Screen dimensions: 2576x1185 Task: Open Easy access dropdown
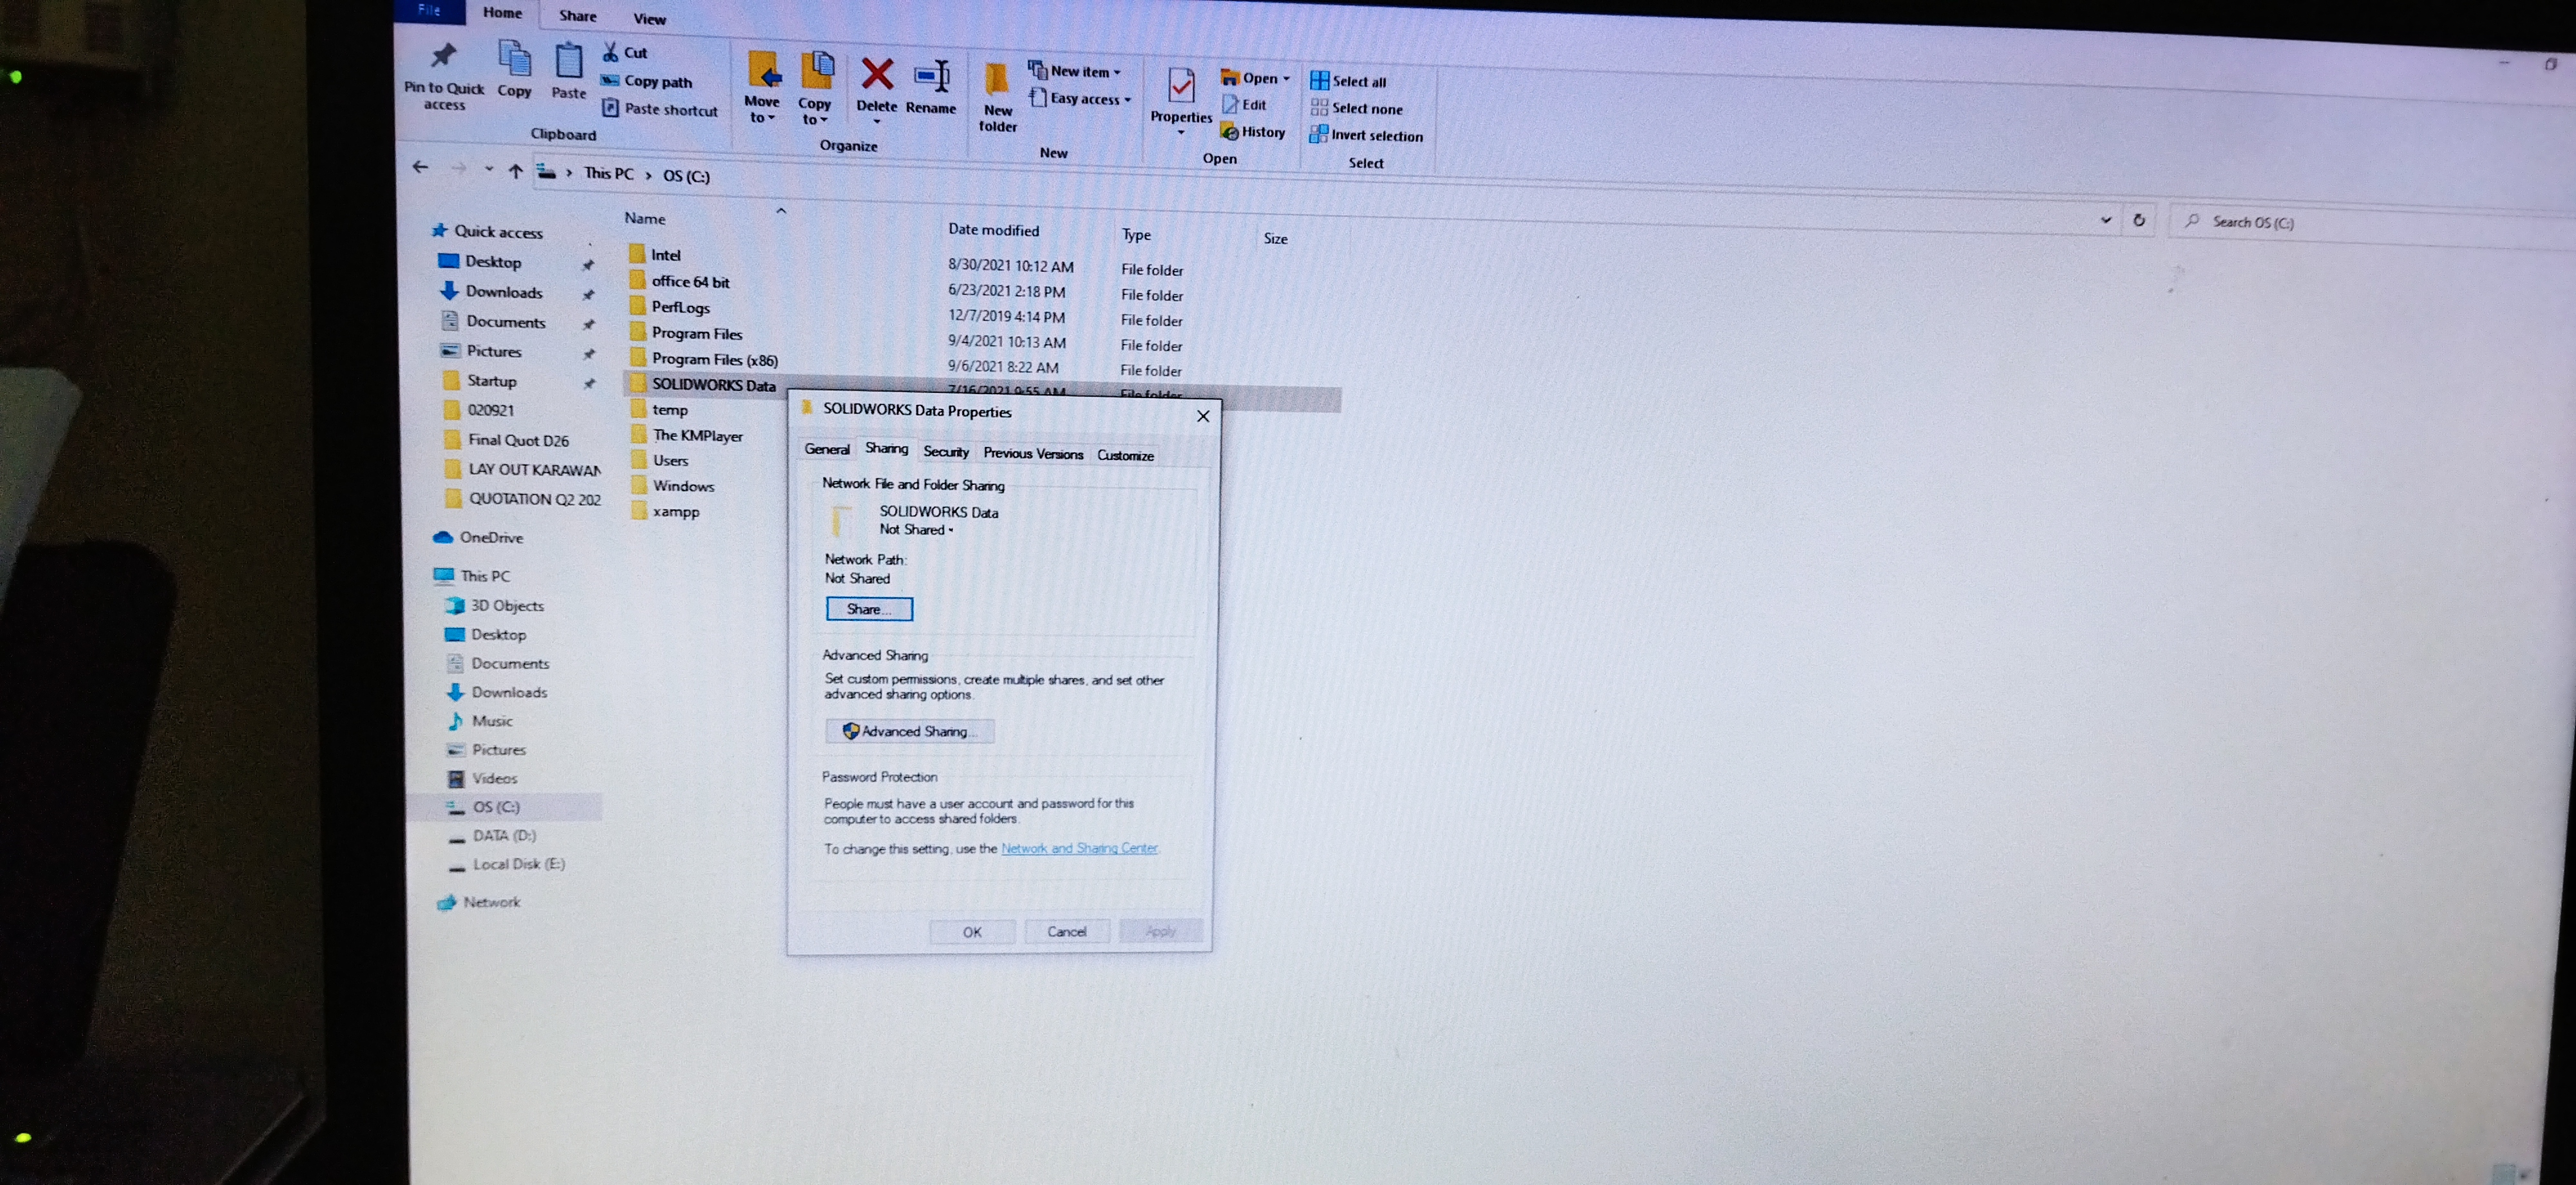tap(1081, 98)
